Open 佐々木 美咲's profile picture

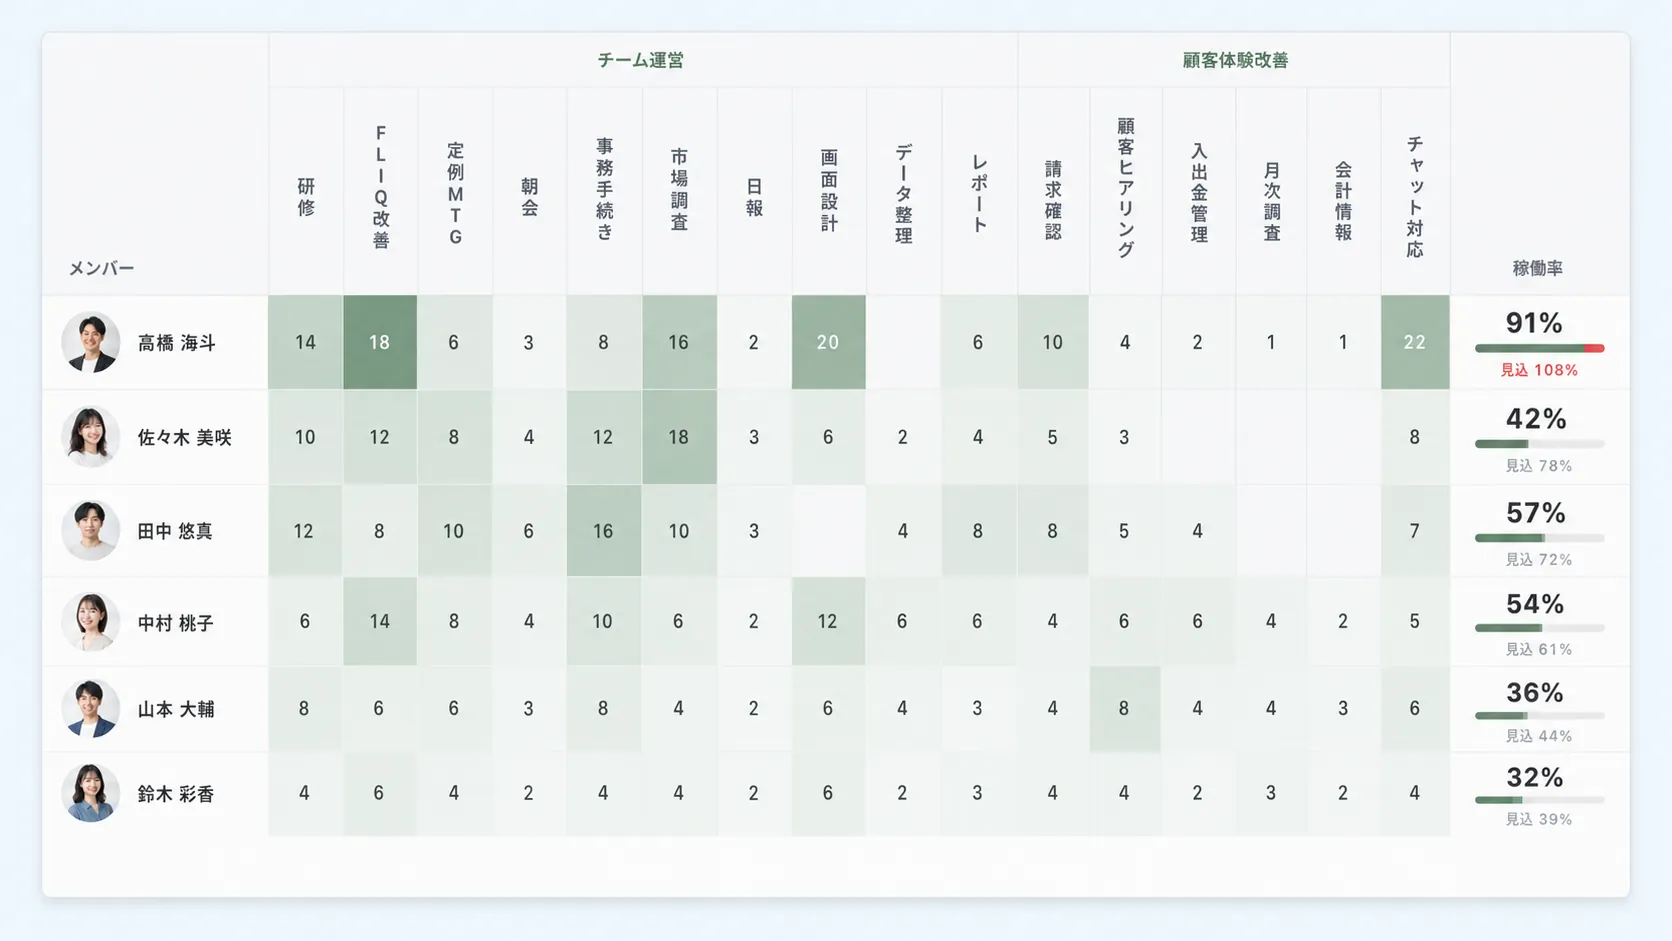click(90, 437)
